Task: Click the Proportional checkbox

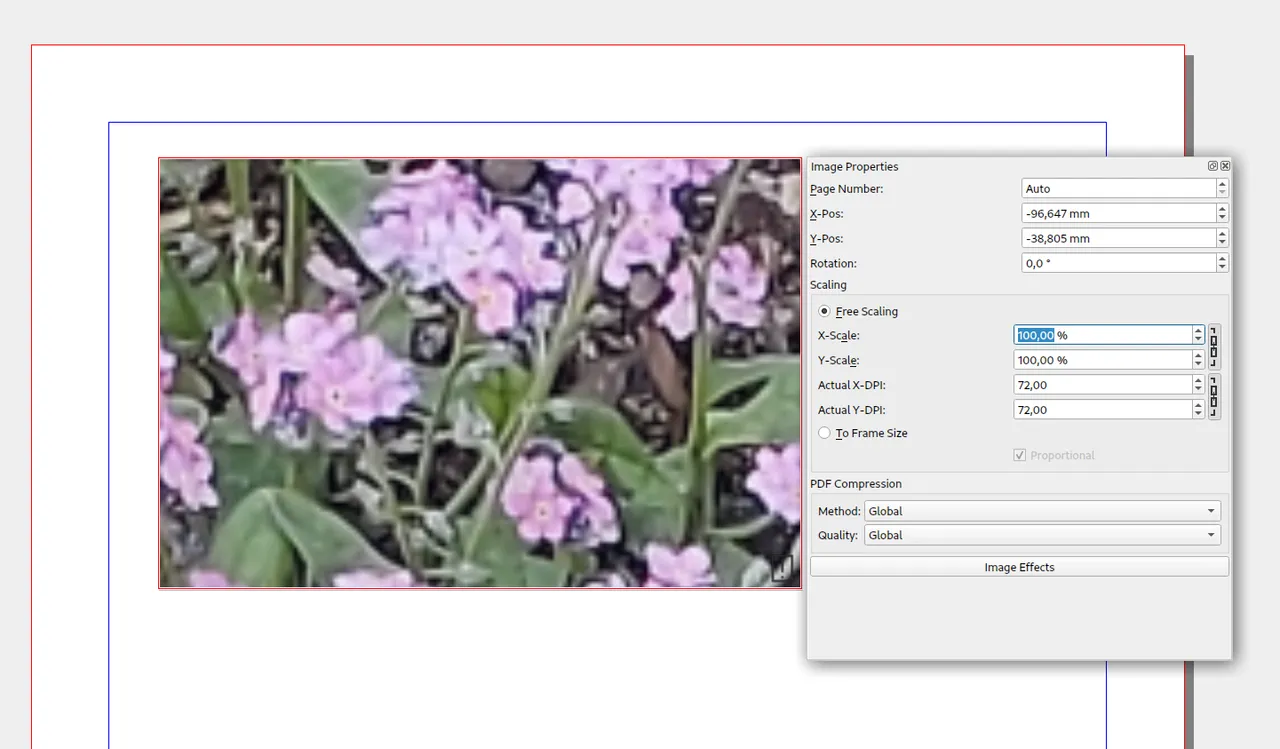Action: point(1020,455)
